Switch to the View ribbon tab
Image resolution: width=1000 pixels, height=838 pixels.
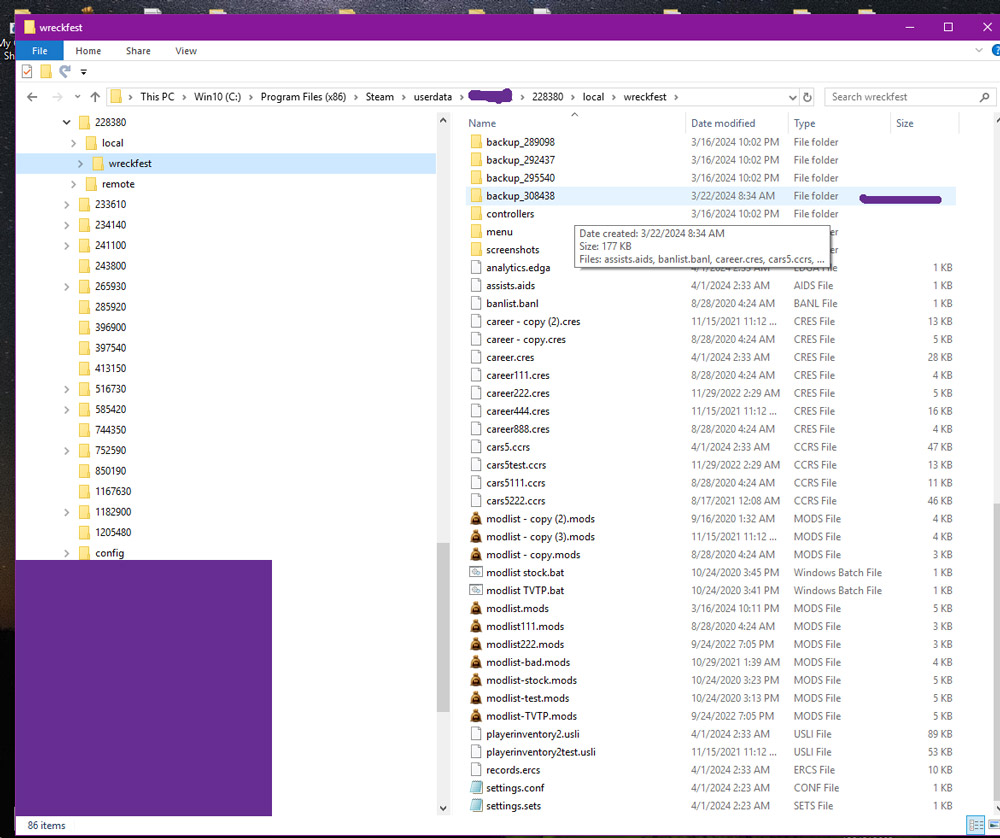pos(186,51)
